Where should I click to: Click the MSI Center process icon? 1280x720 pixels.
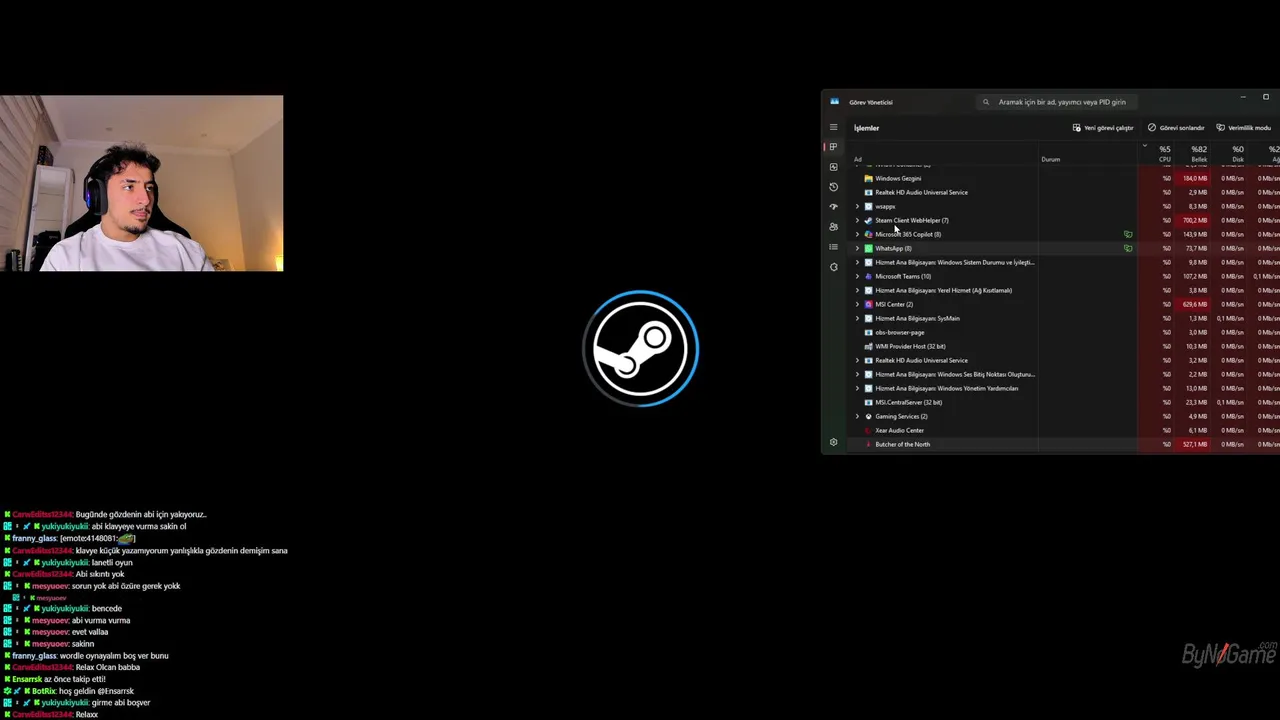(x=868, y=304)
